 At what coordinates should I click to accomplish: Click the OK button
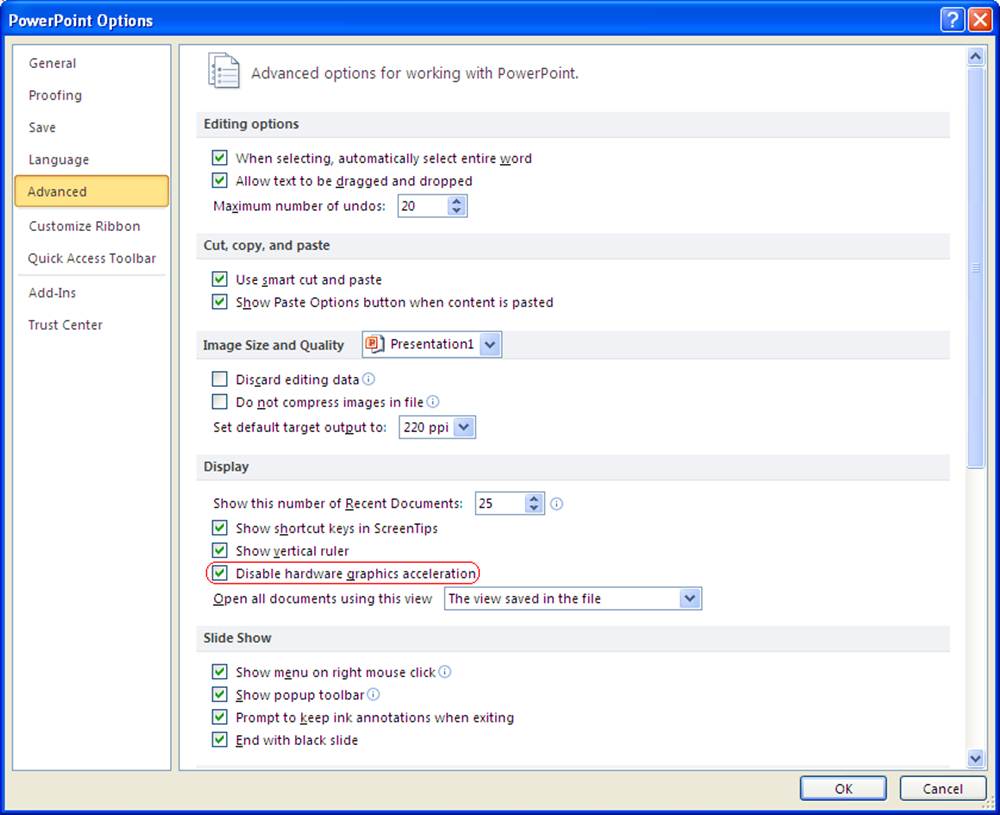click(842, 788)
